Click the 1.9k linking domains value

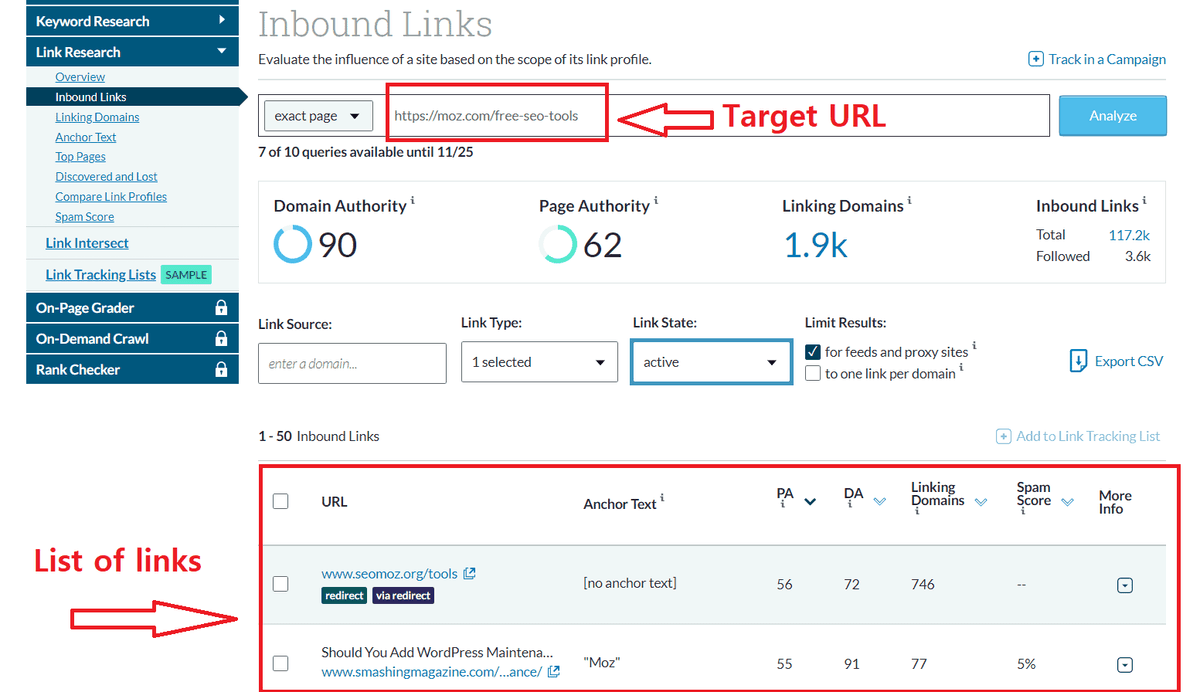coord(815,245)
